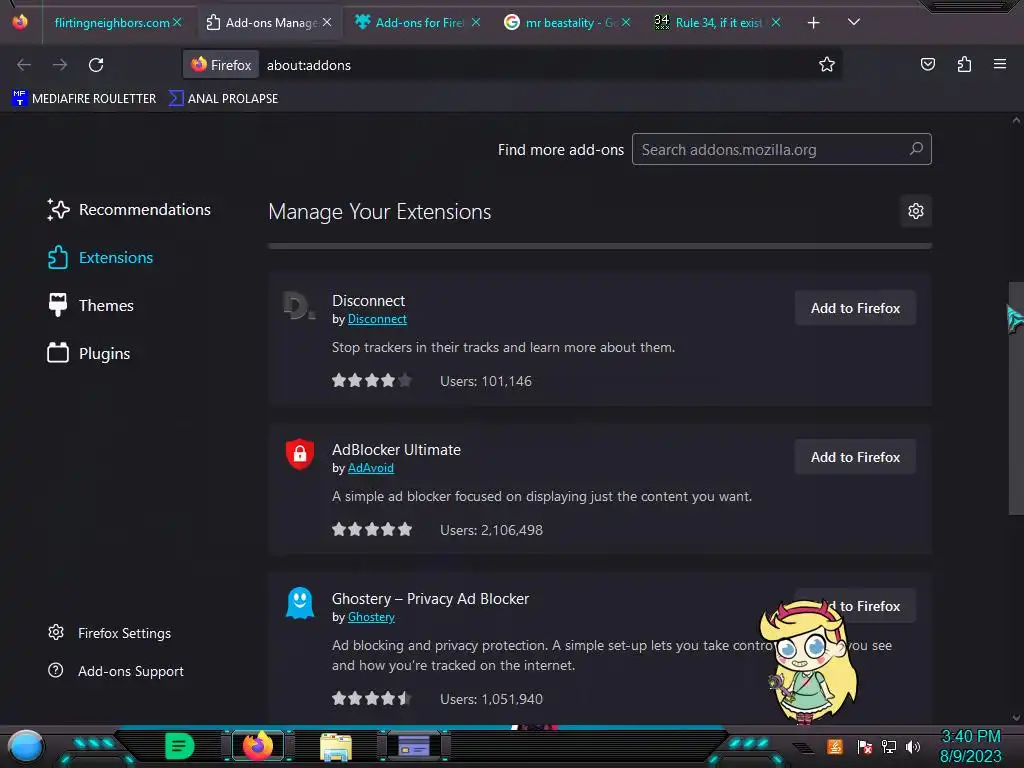Open a new tab with plus button
Viewport: 1024px width, 768px height.
pos(813,23)
